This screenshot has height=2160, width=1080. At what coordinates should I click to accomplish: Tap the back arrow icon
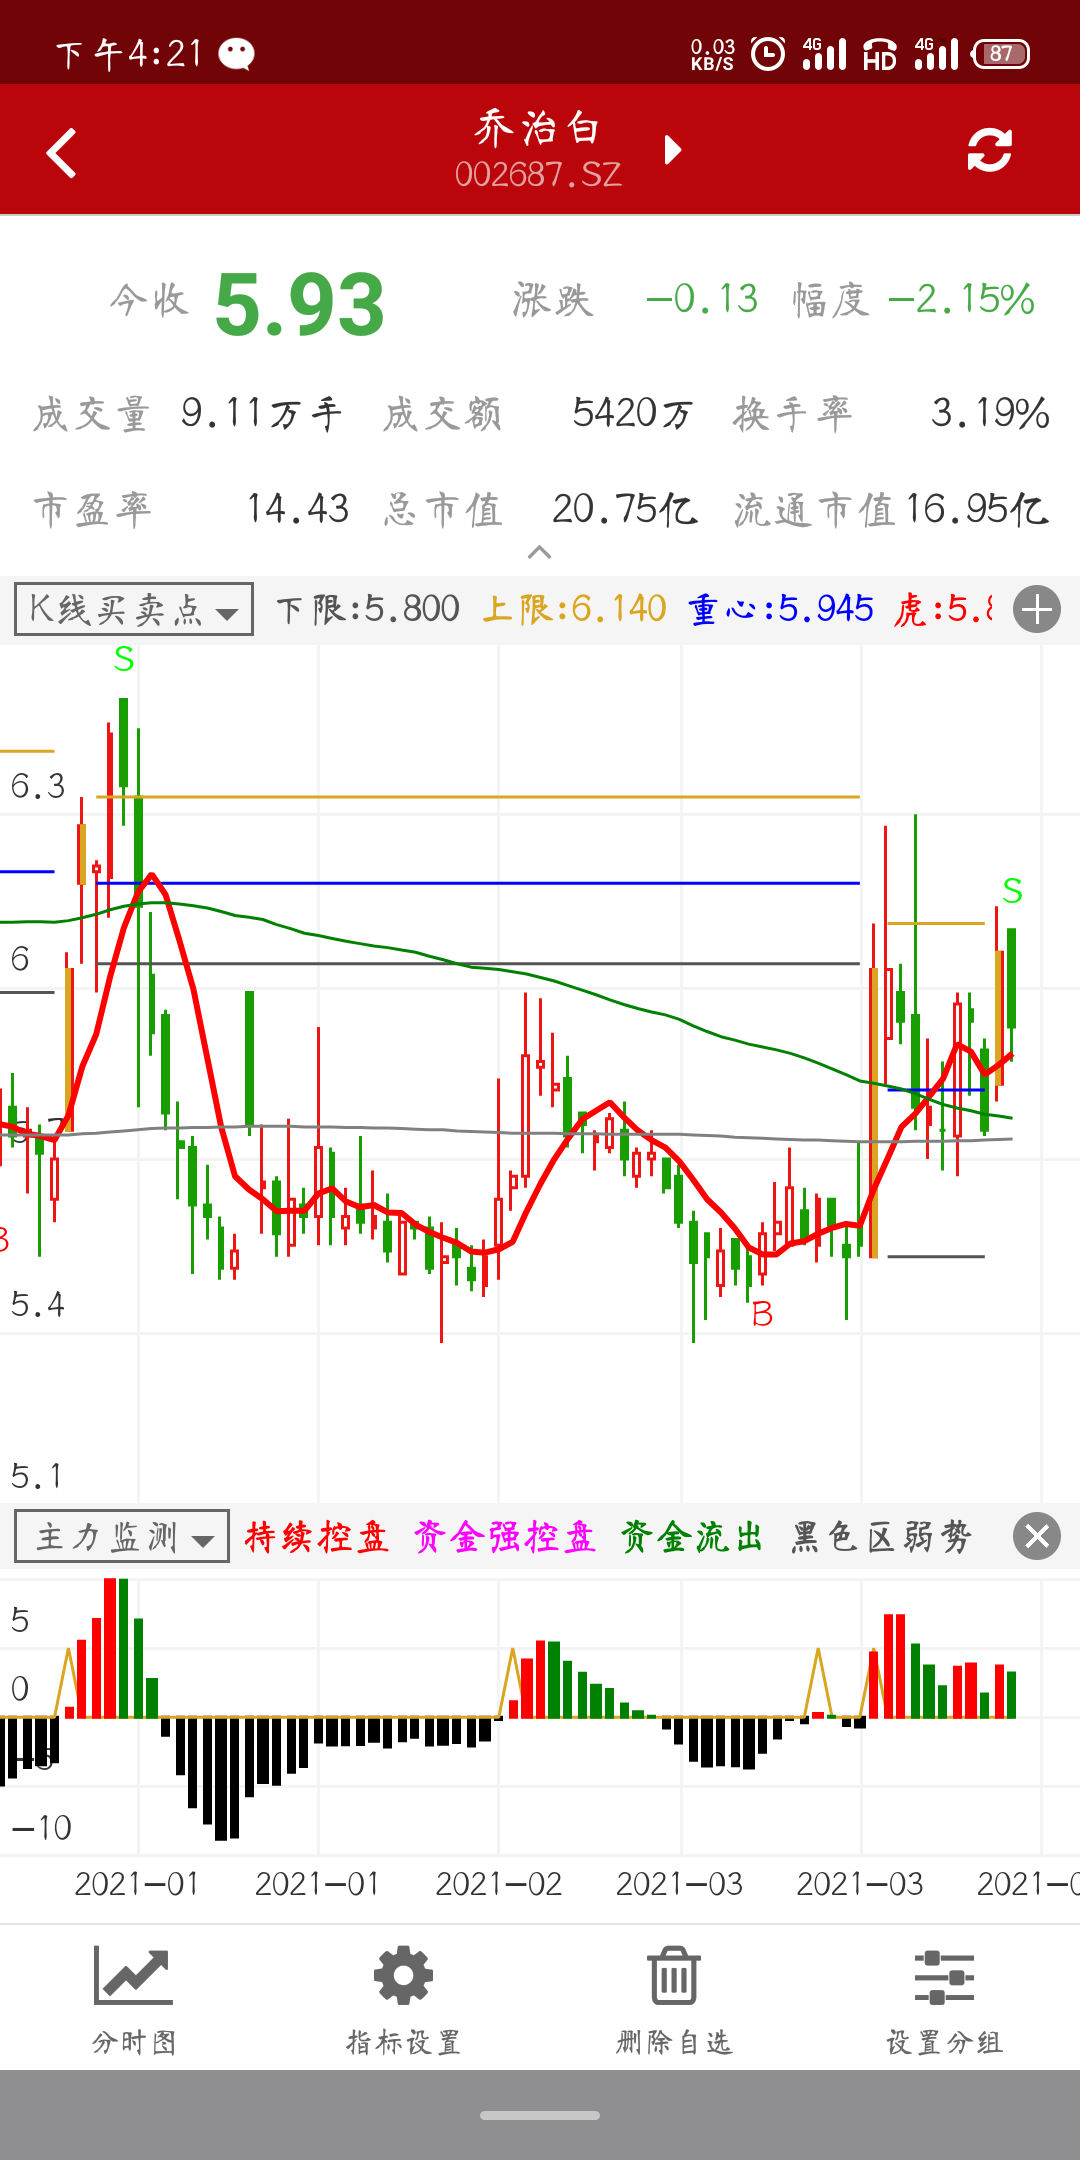pyautogui.click(x=62, y=152)
